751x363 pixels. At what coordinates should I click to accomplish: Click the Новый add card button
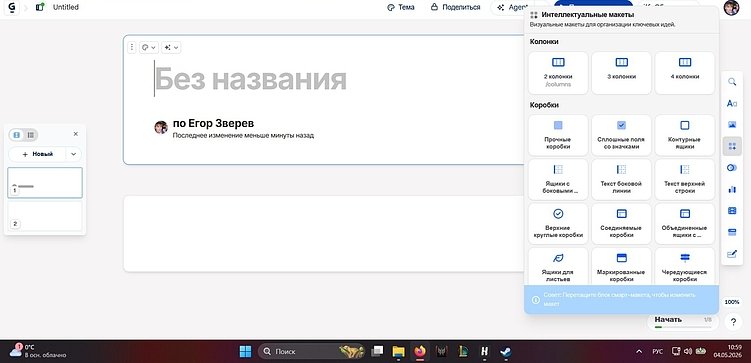(x=37, y=154)
